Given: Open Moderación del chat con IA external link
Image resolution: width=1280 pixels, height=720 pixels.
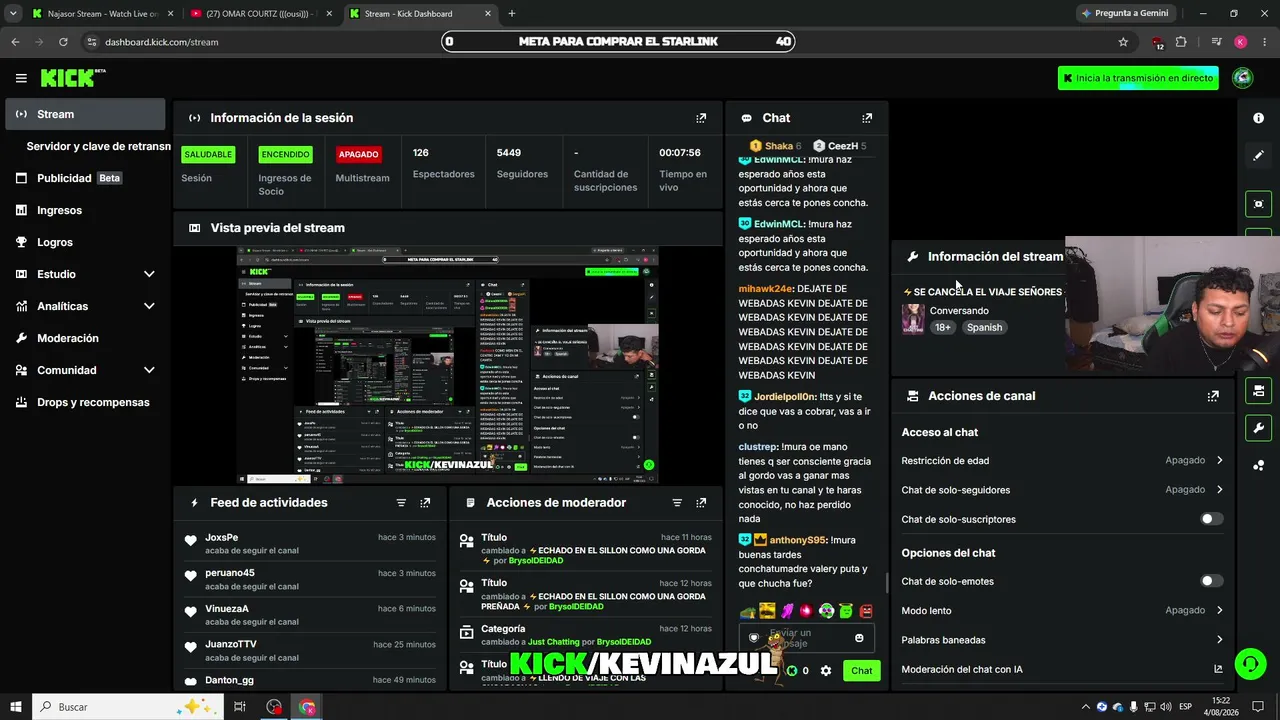Looking at the screenshot, I should (x=1218, y=670).
